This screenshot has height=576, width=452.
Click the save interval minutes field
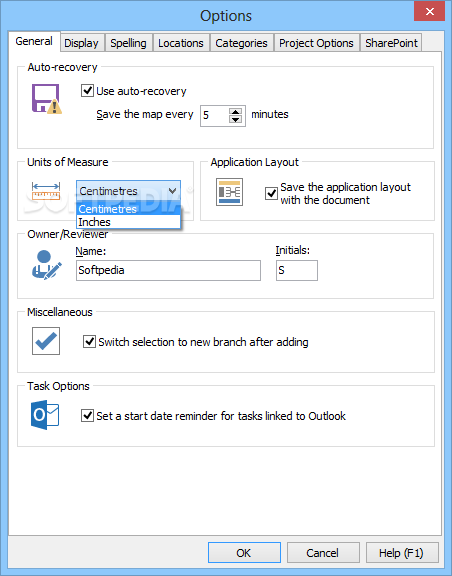[x=215, y=116]
